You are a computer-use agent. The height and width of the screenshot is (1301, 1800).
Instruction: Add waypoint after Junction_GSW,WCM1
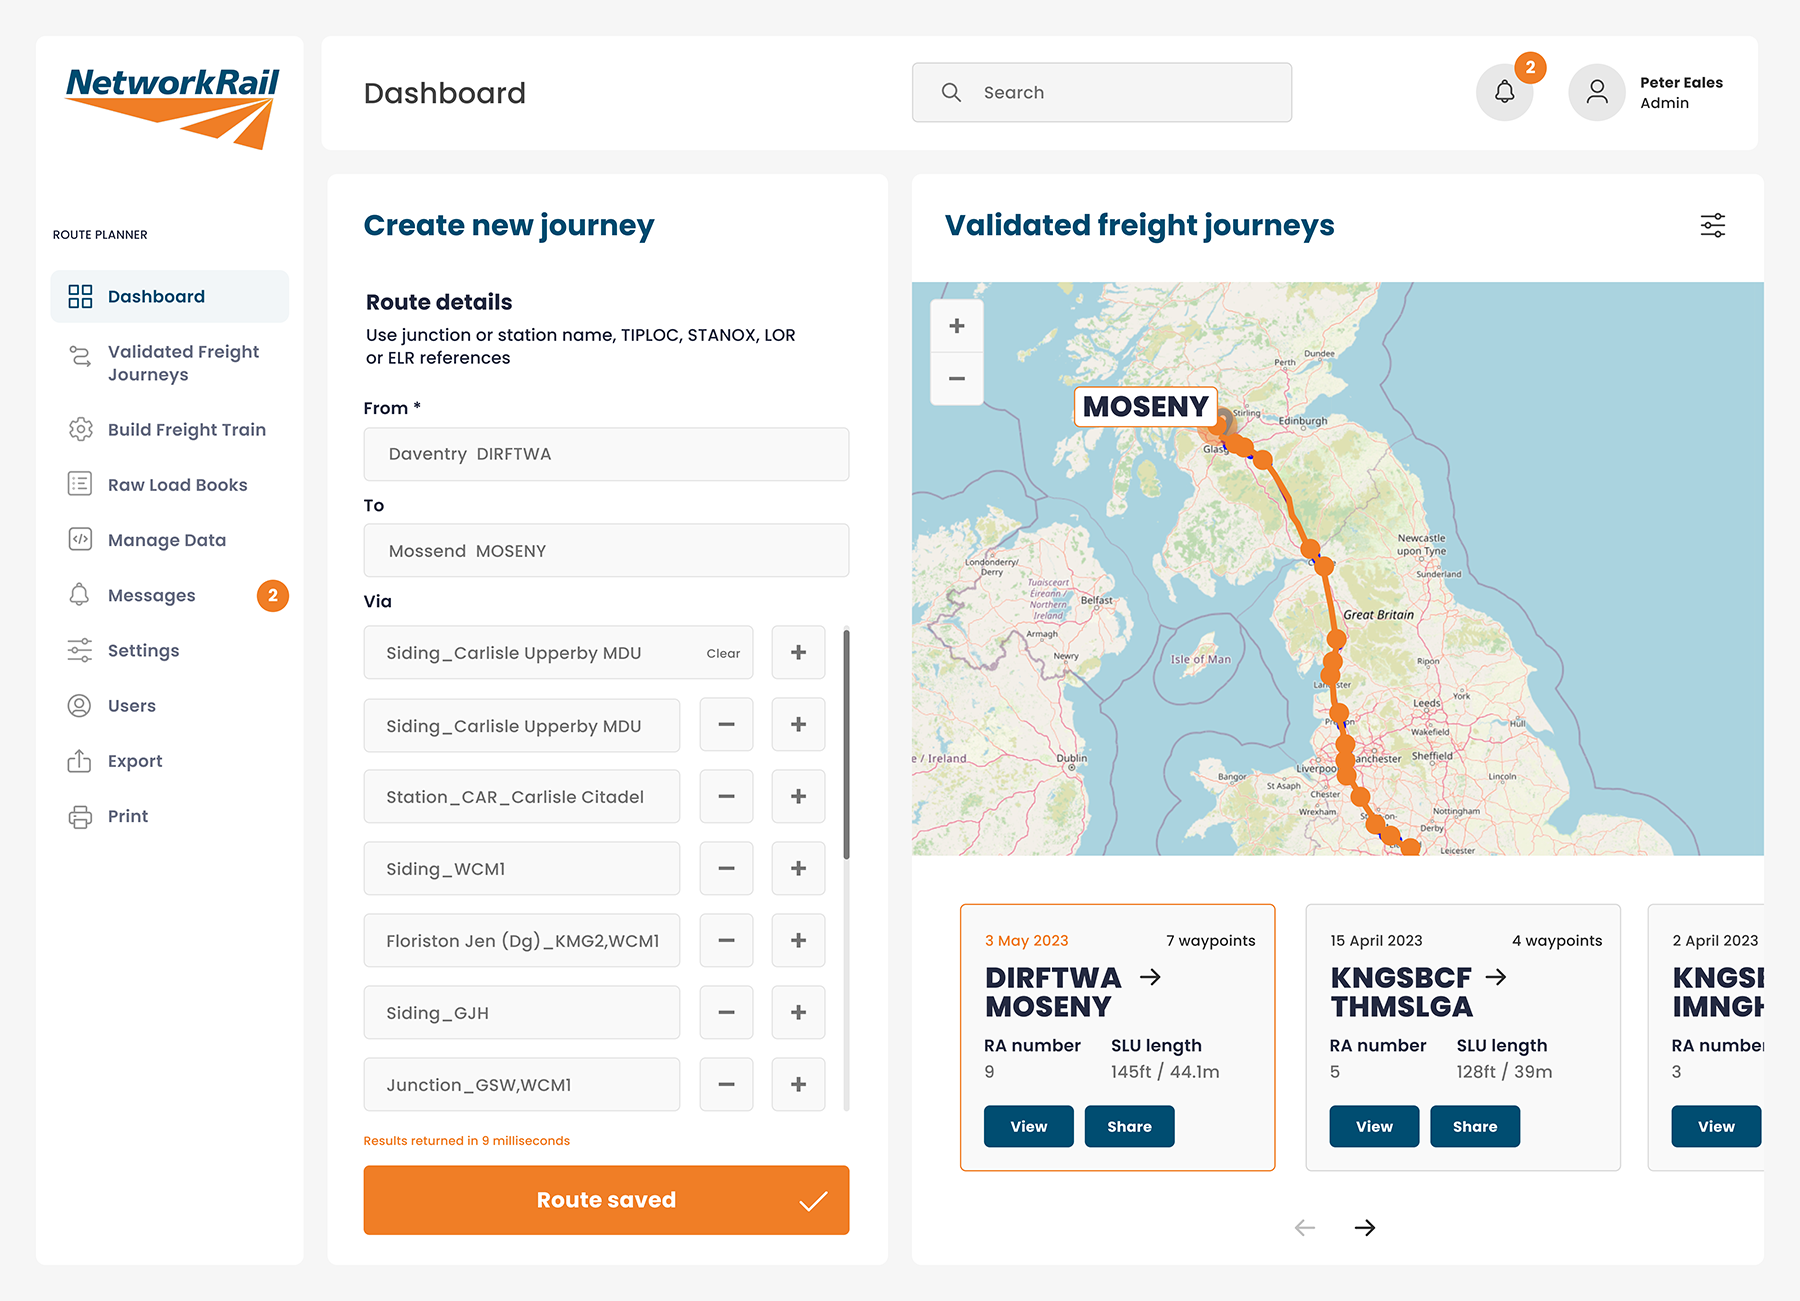point(798,1085)
